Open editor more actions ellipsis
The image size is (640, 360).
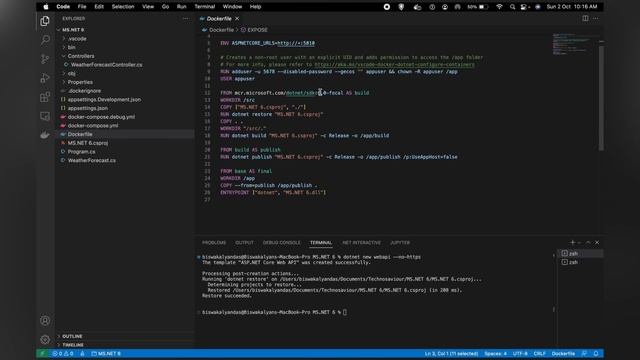(596, 18)
